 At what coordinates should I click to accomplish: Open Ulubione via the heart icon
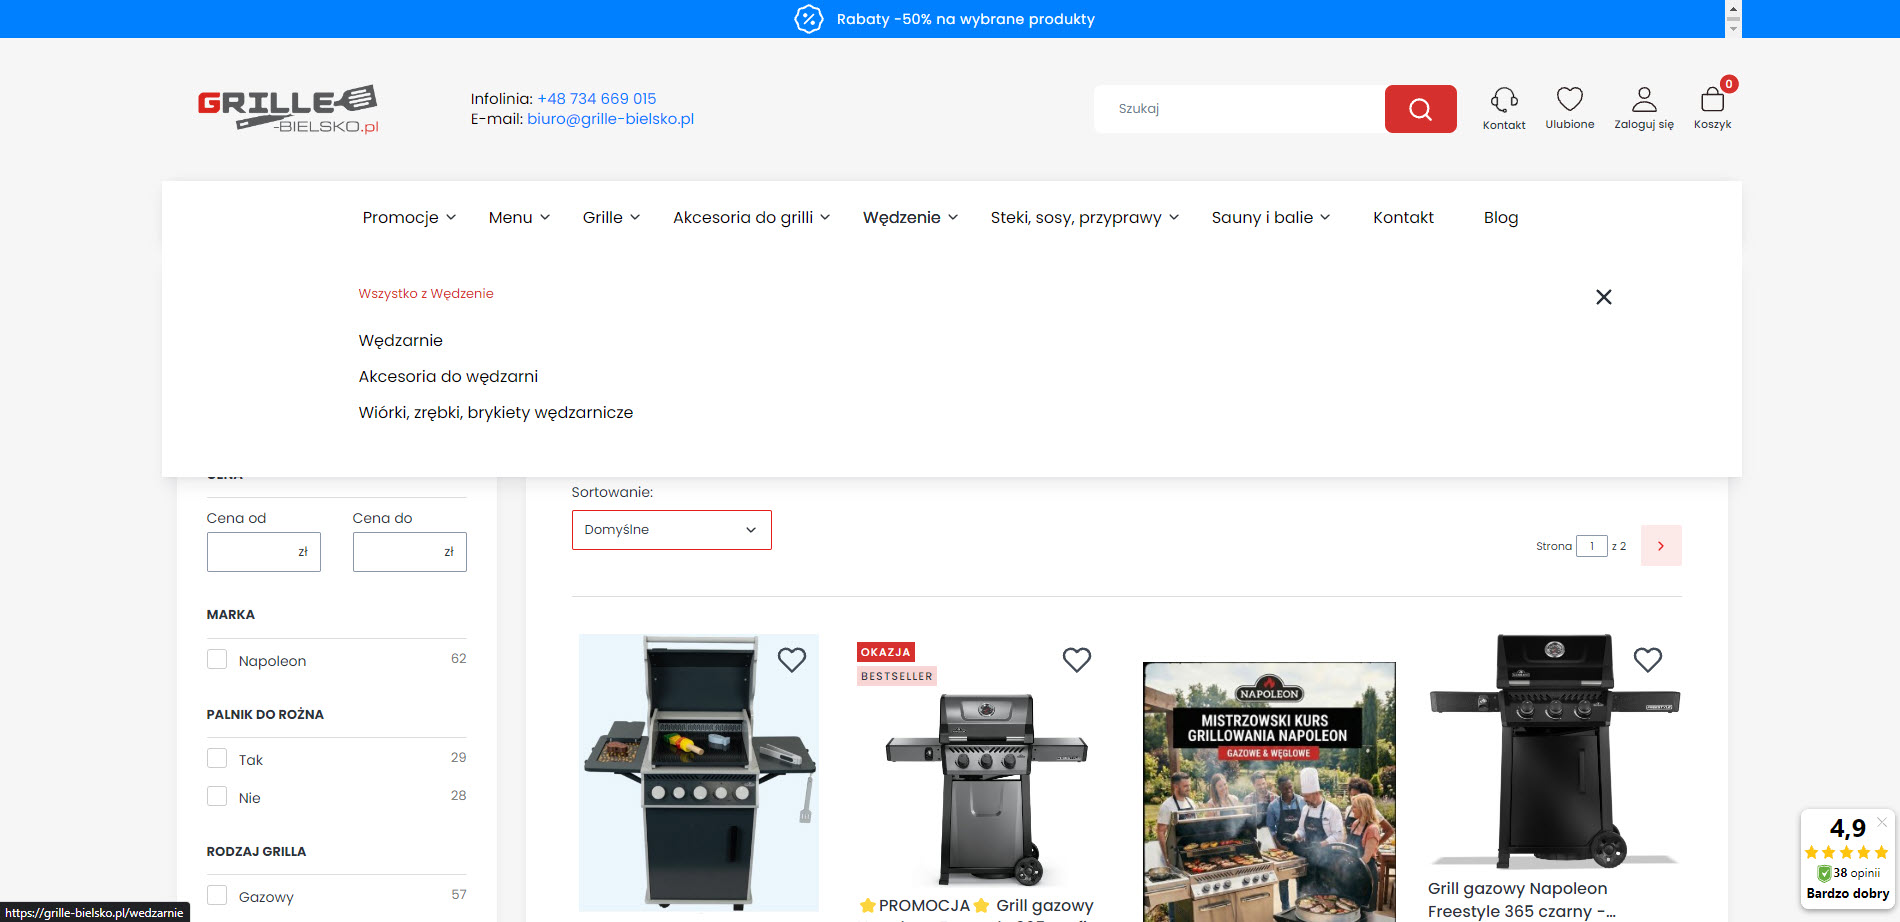click(x=1570, y=100)
